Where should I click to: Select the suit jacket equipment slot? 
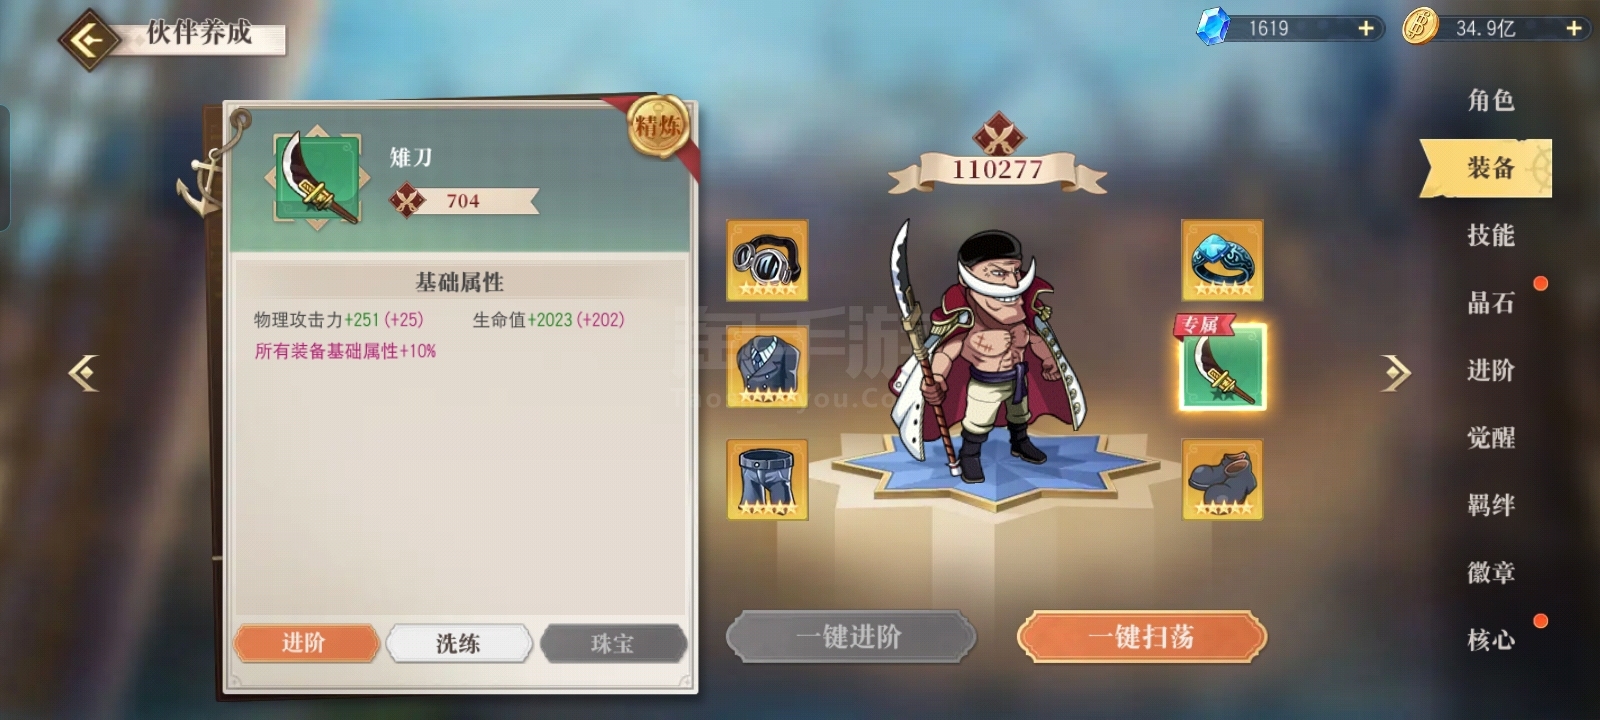pos(767,366)
